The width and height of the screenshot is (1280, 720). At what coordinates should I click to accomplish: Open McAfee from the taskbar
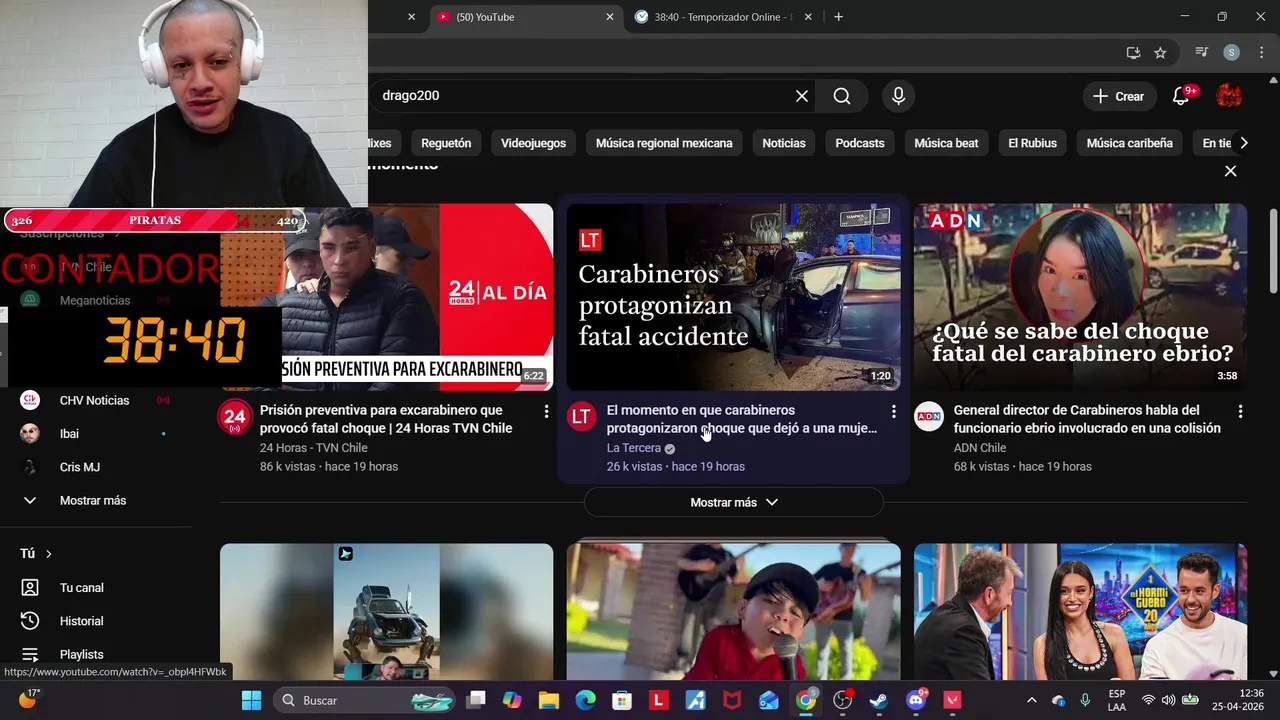(732, 700)
